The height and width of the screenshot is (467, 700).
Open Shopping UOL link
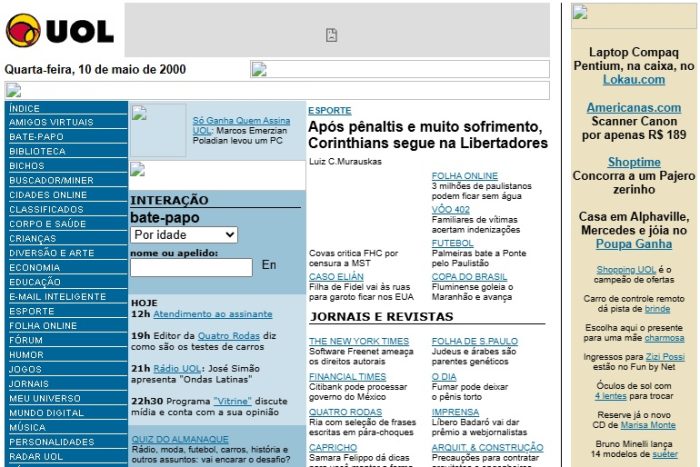click(x=626, y=270)
